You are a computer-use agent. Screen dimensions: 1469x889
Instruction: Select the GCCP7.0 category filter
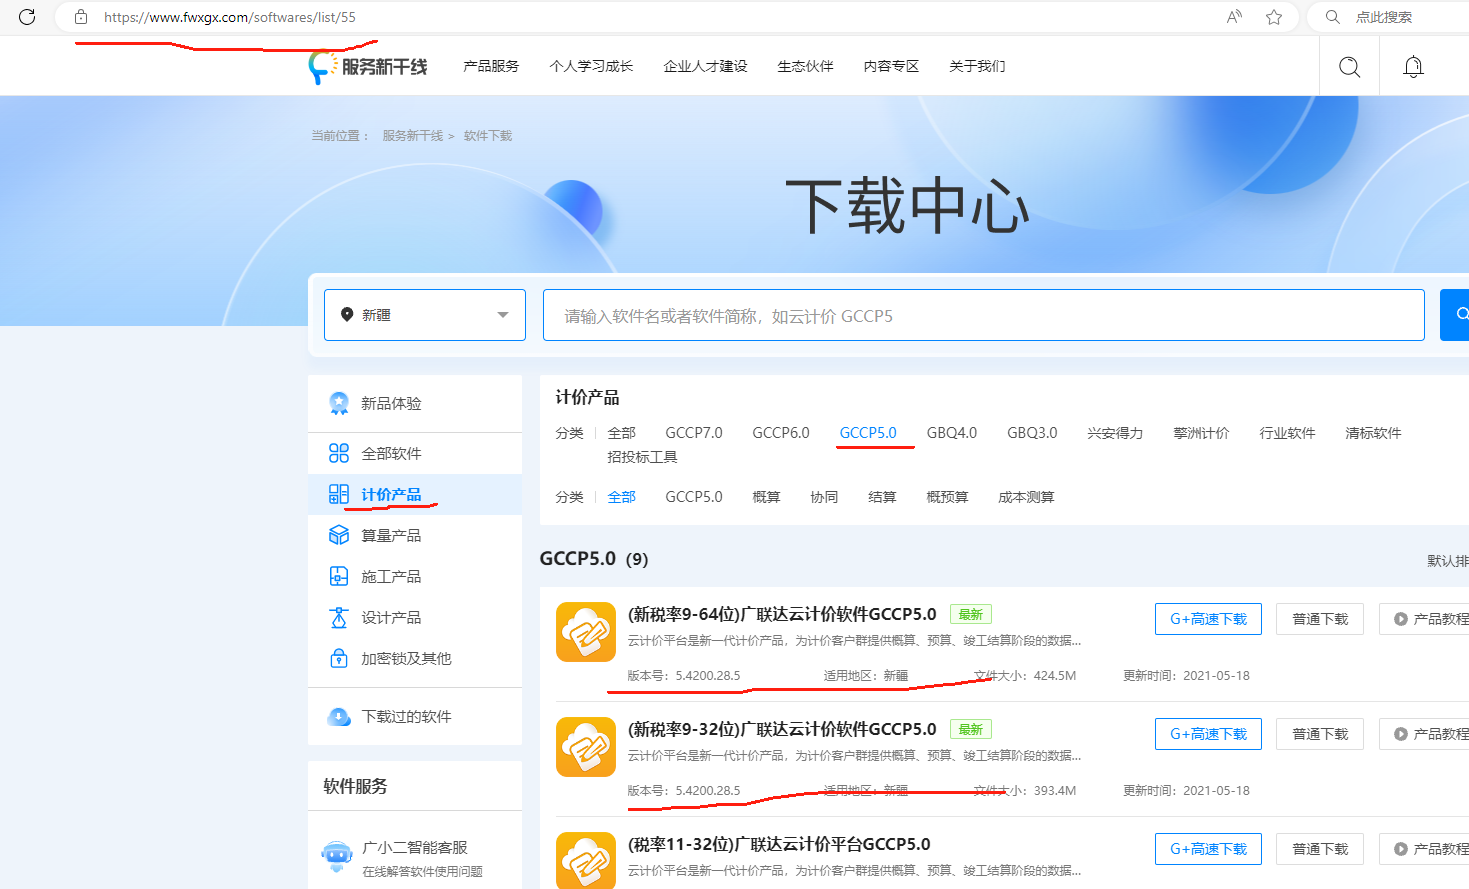[x=694, y=433]
